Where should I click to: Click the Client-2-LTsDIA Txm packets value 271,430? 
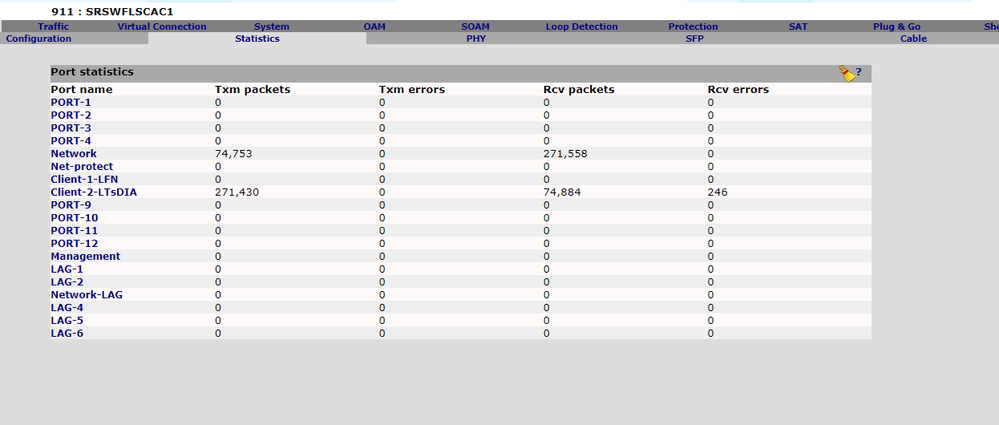coord(236,192)
